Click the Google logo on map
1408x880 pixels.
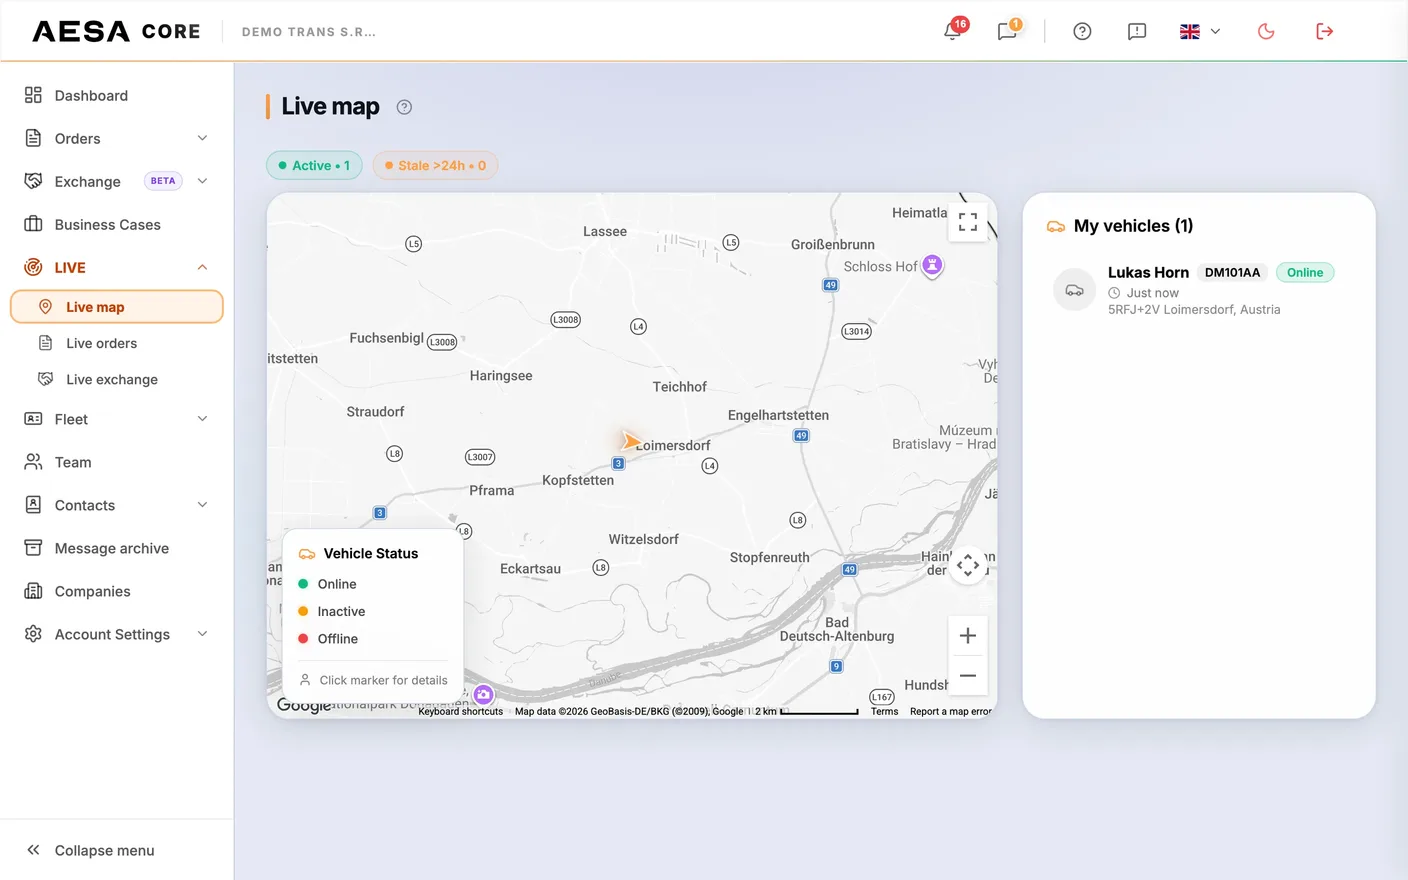pos(304,705)
